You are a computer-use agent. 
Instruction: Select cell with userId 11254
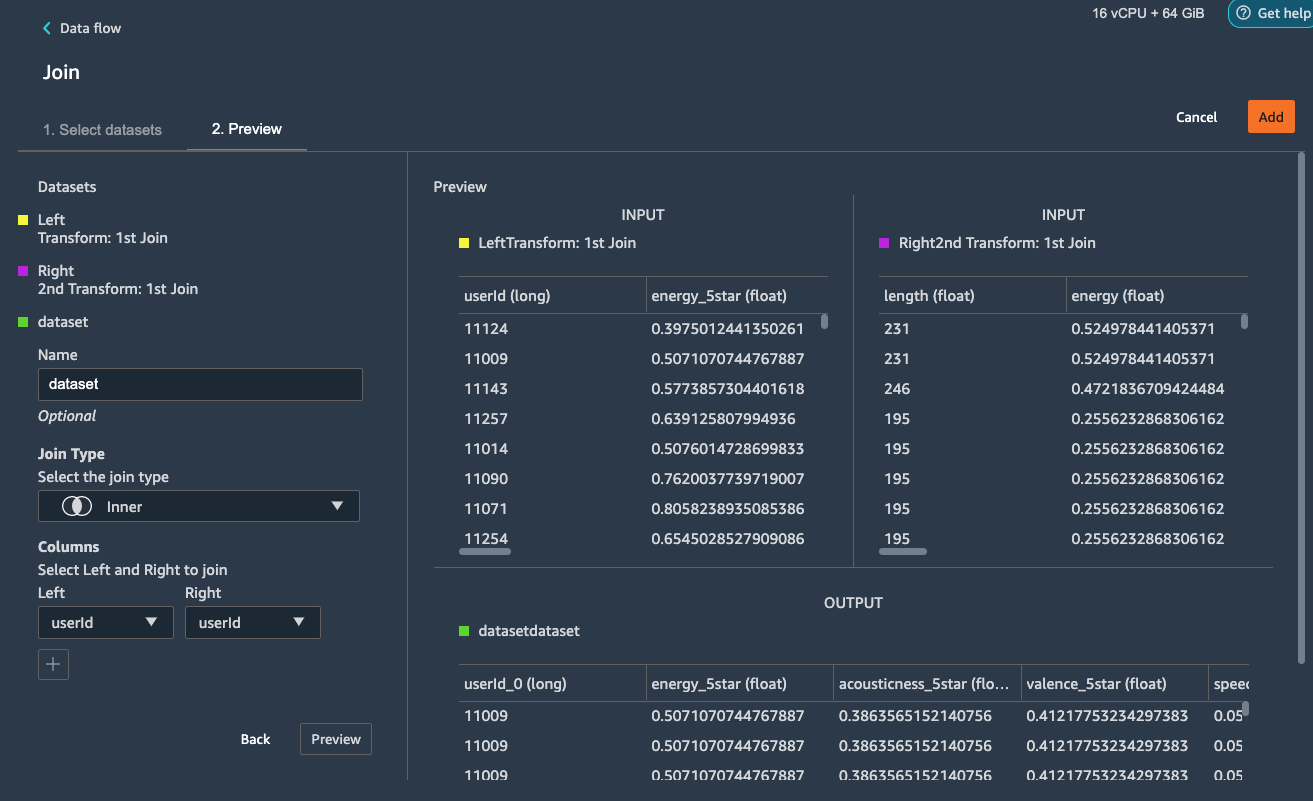pyautogui.click(x=486, y=539)
